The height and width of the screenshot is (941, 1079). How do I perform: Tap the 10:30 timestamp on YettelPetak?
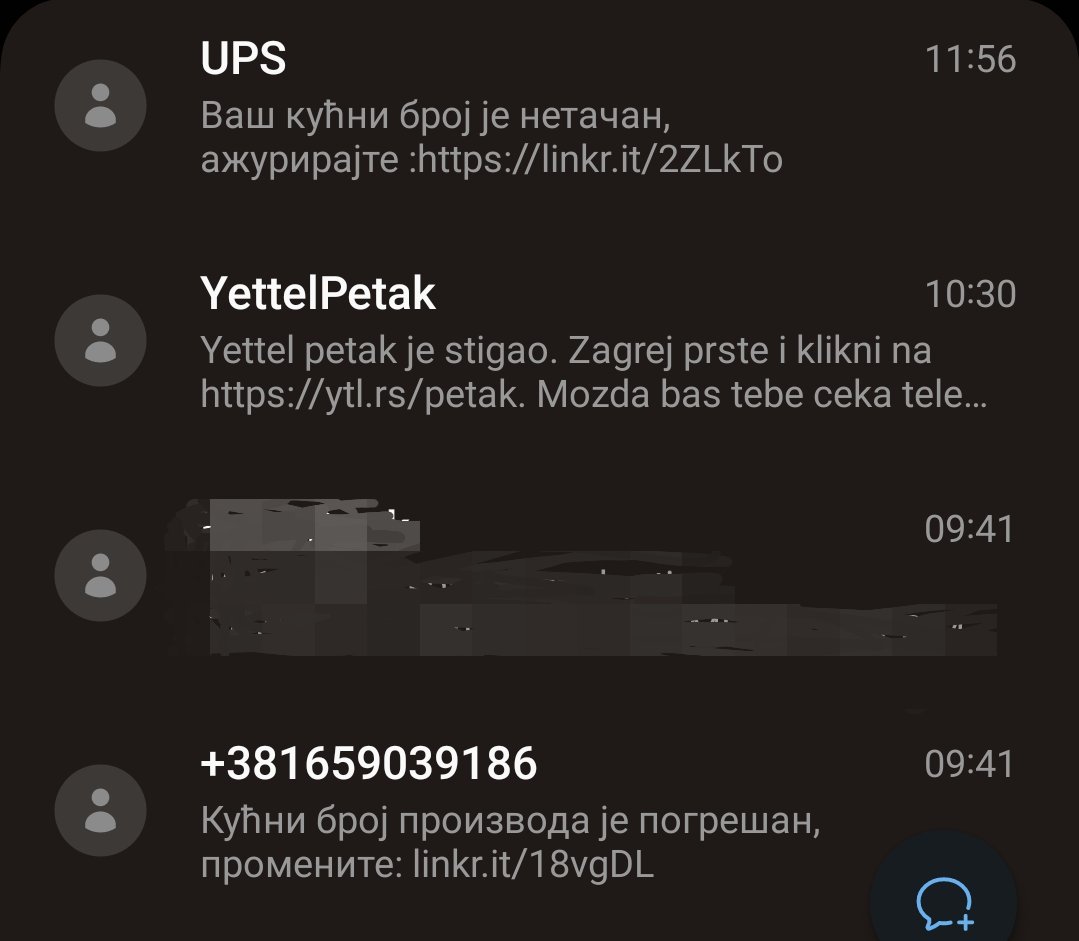click(970, 295)
